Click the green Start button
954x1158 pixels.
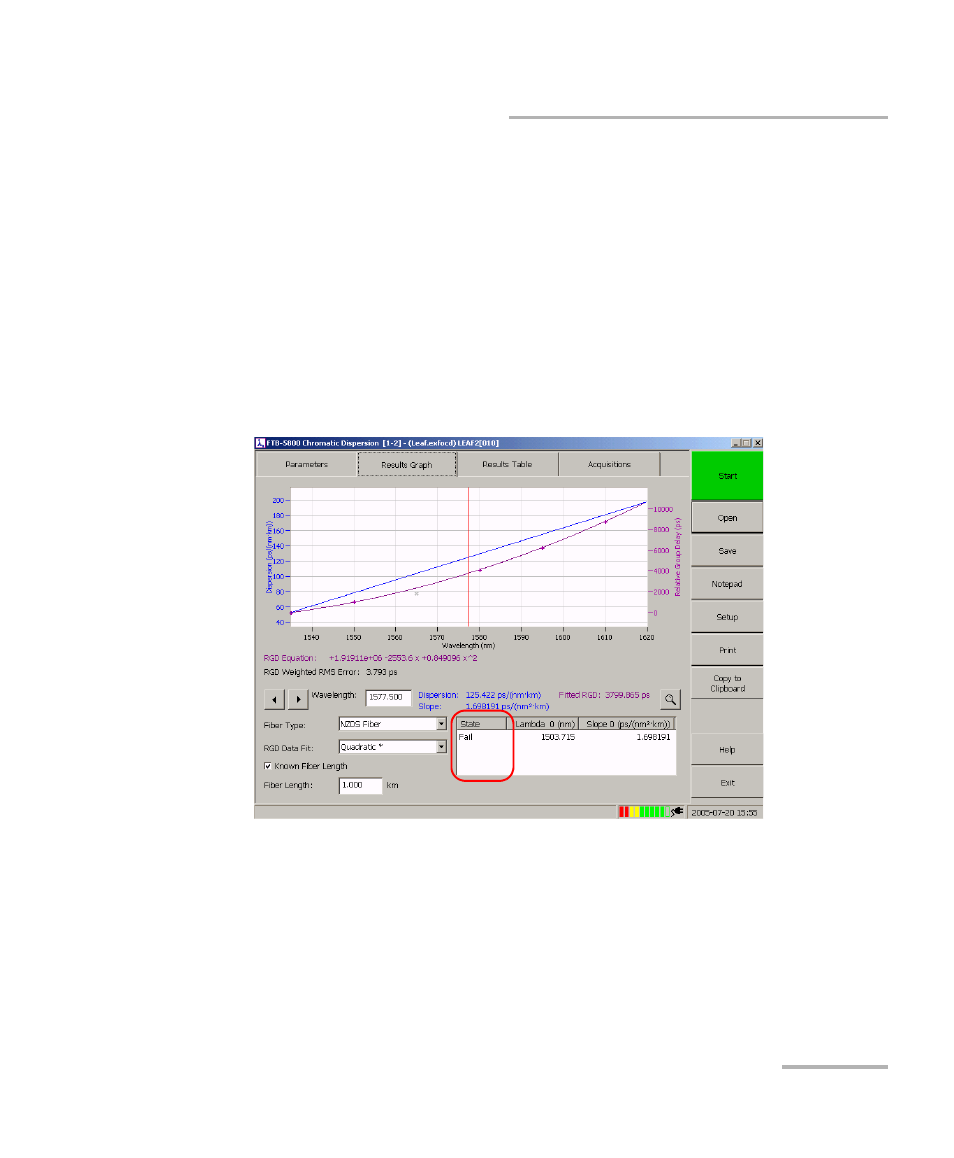[727, 476]
